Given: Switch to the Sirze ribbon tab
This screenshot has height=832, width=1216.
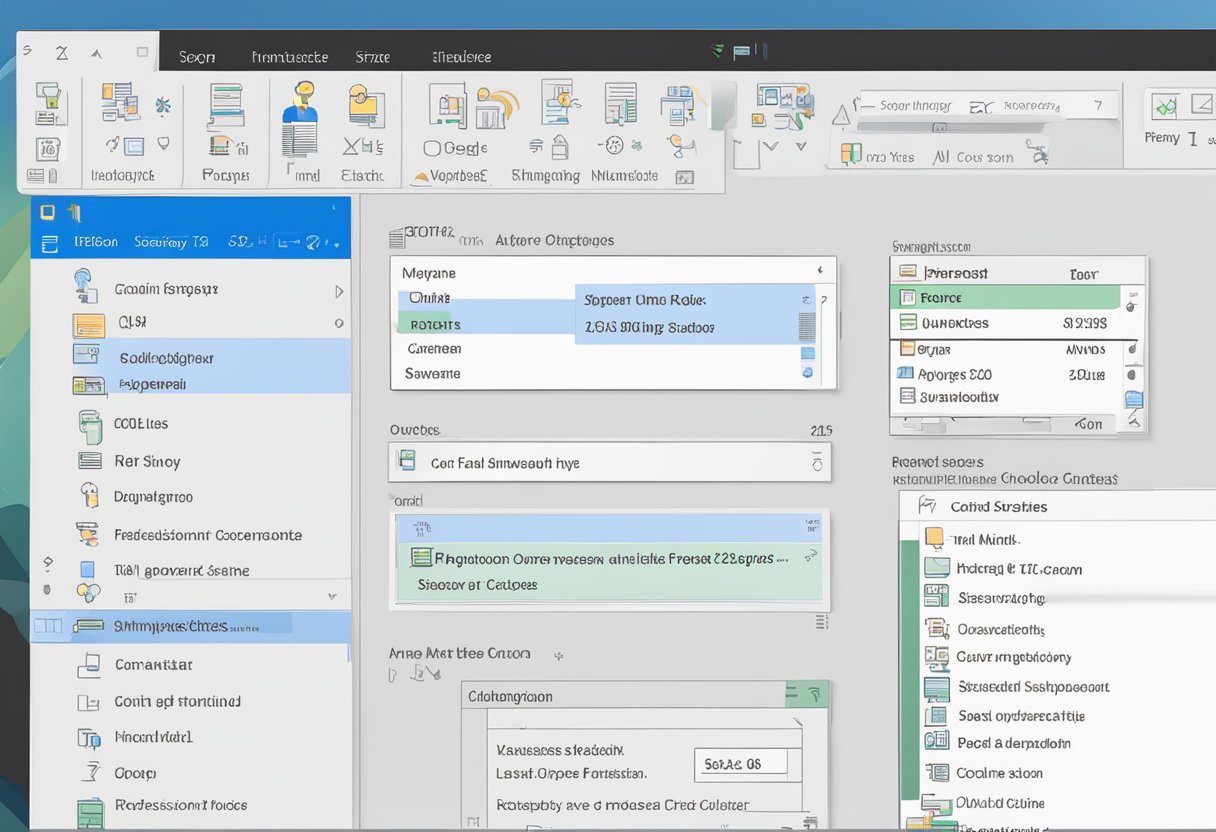Looking at the screenshot, I should [x=372, y=57].
